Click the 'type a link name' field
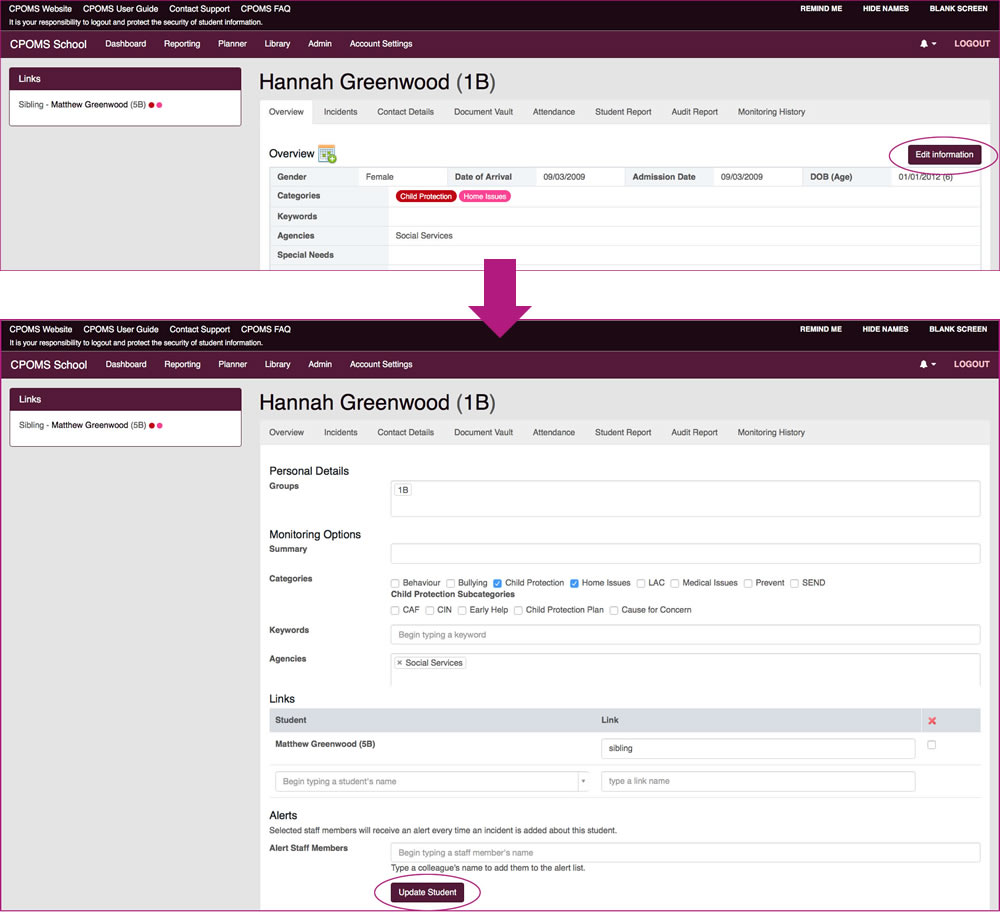This screenshot has width=1000, height=912. 758,781
